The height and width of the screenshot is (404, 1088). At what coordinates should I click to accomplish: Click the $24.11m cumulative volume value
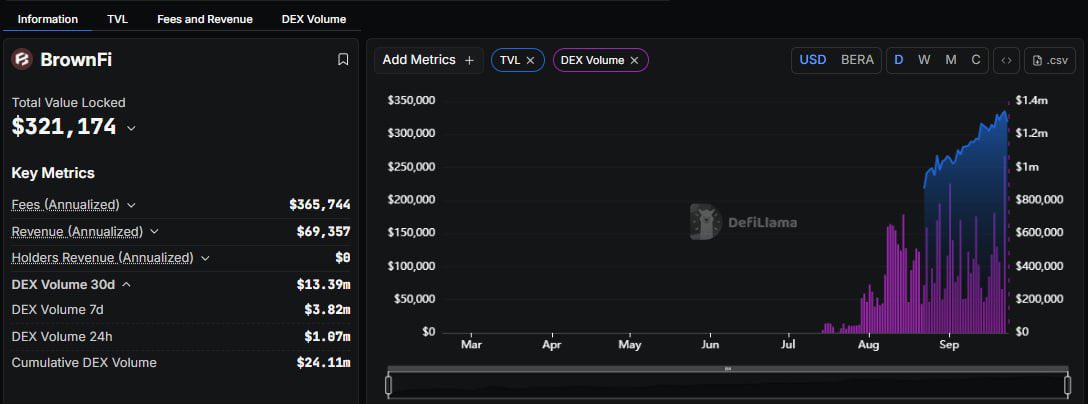[323, 362]
